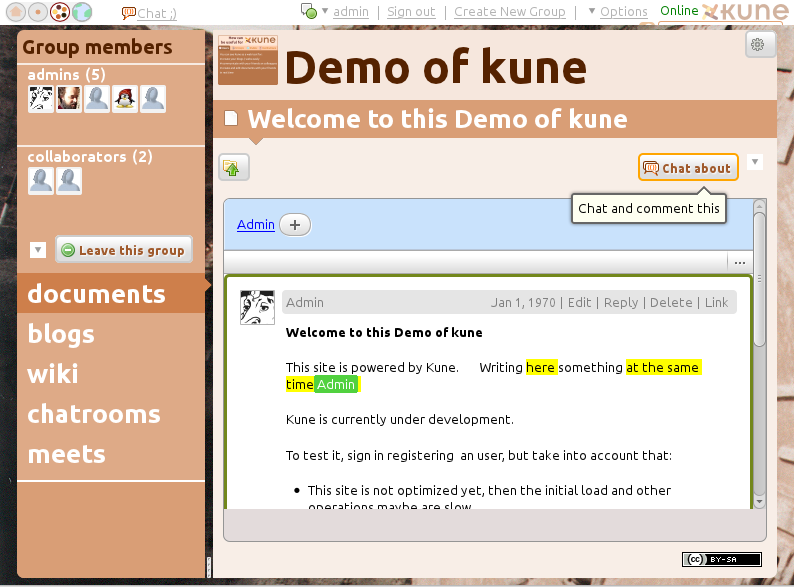Select the documents tool
The width and height of the screenshot is (794, 587).
tap(111, 294)
